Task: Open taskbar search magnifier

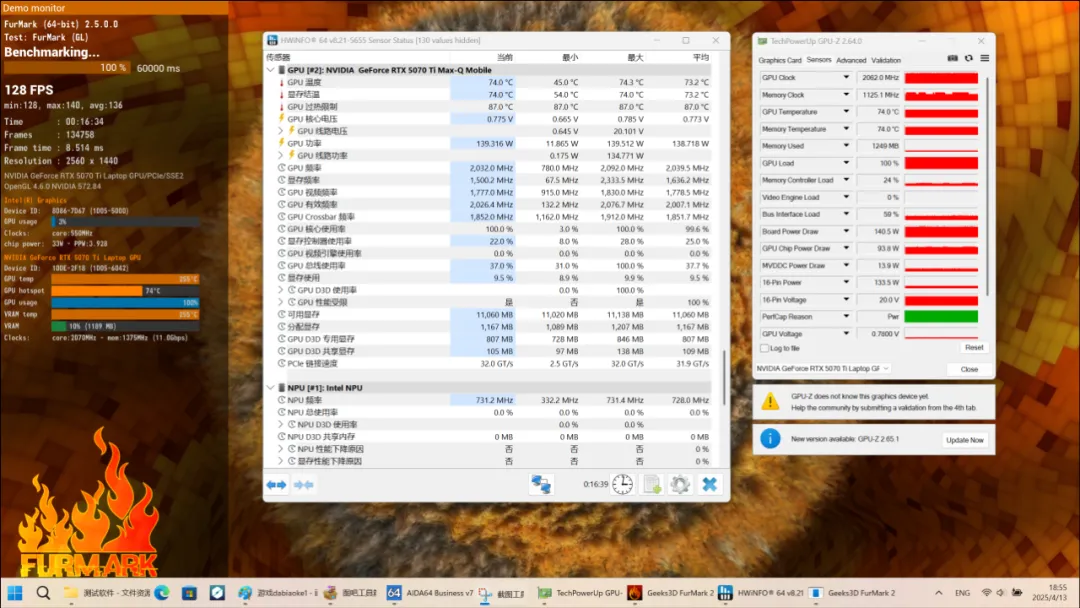Action: [43, 593]
